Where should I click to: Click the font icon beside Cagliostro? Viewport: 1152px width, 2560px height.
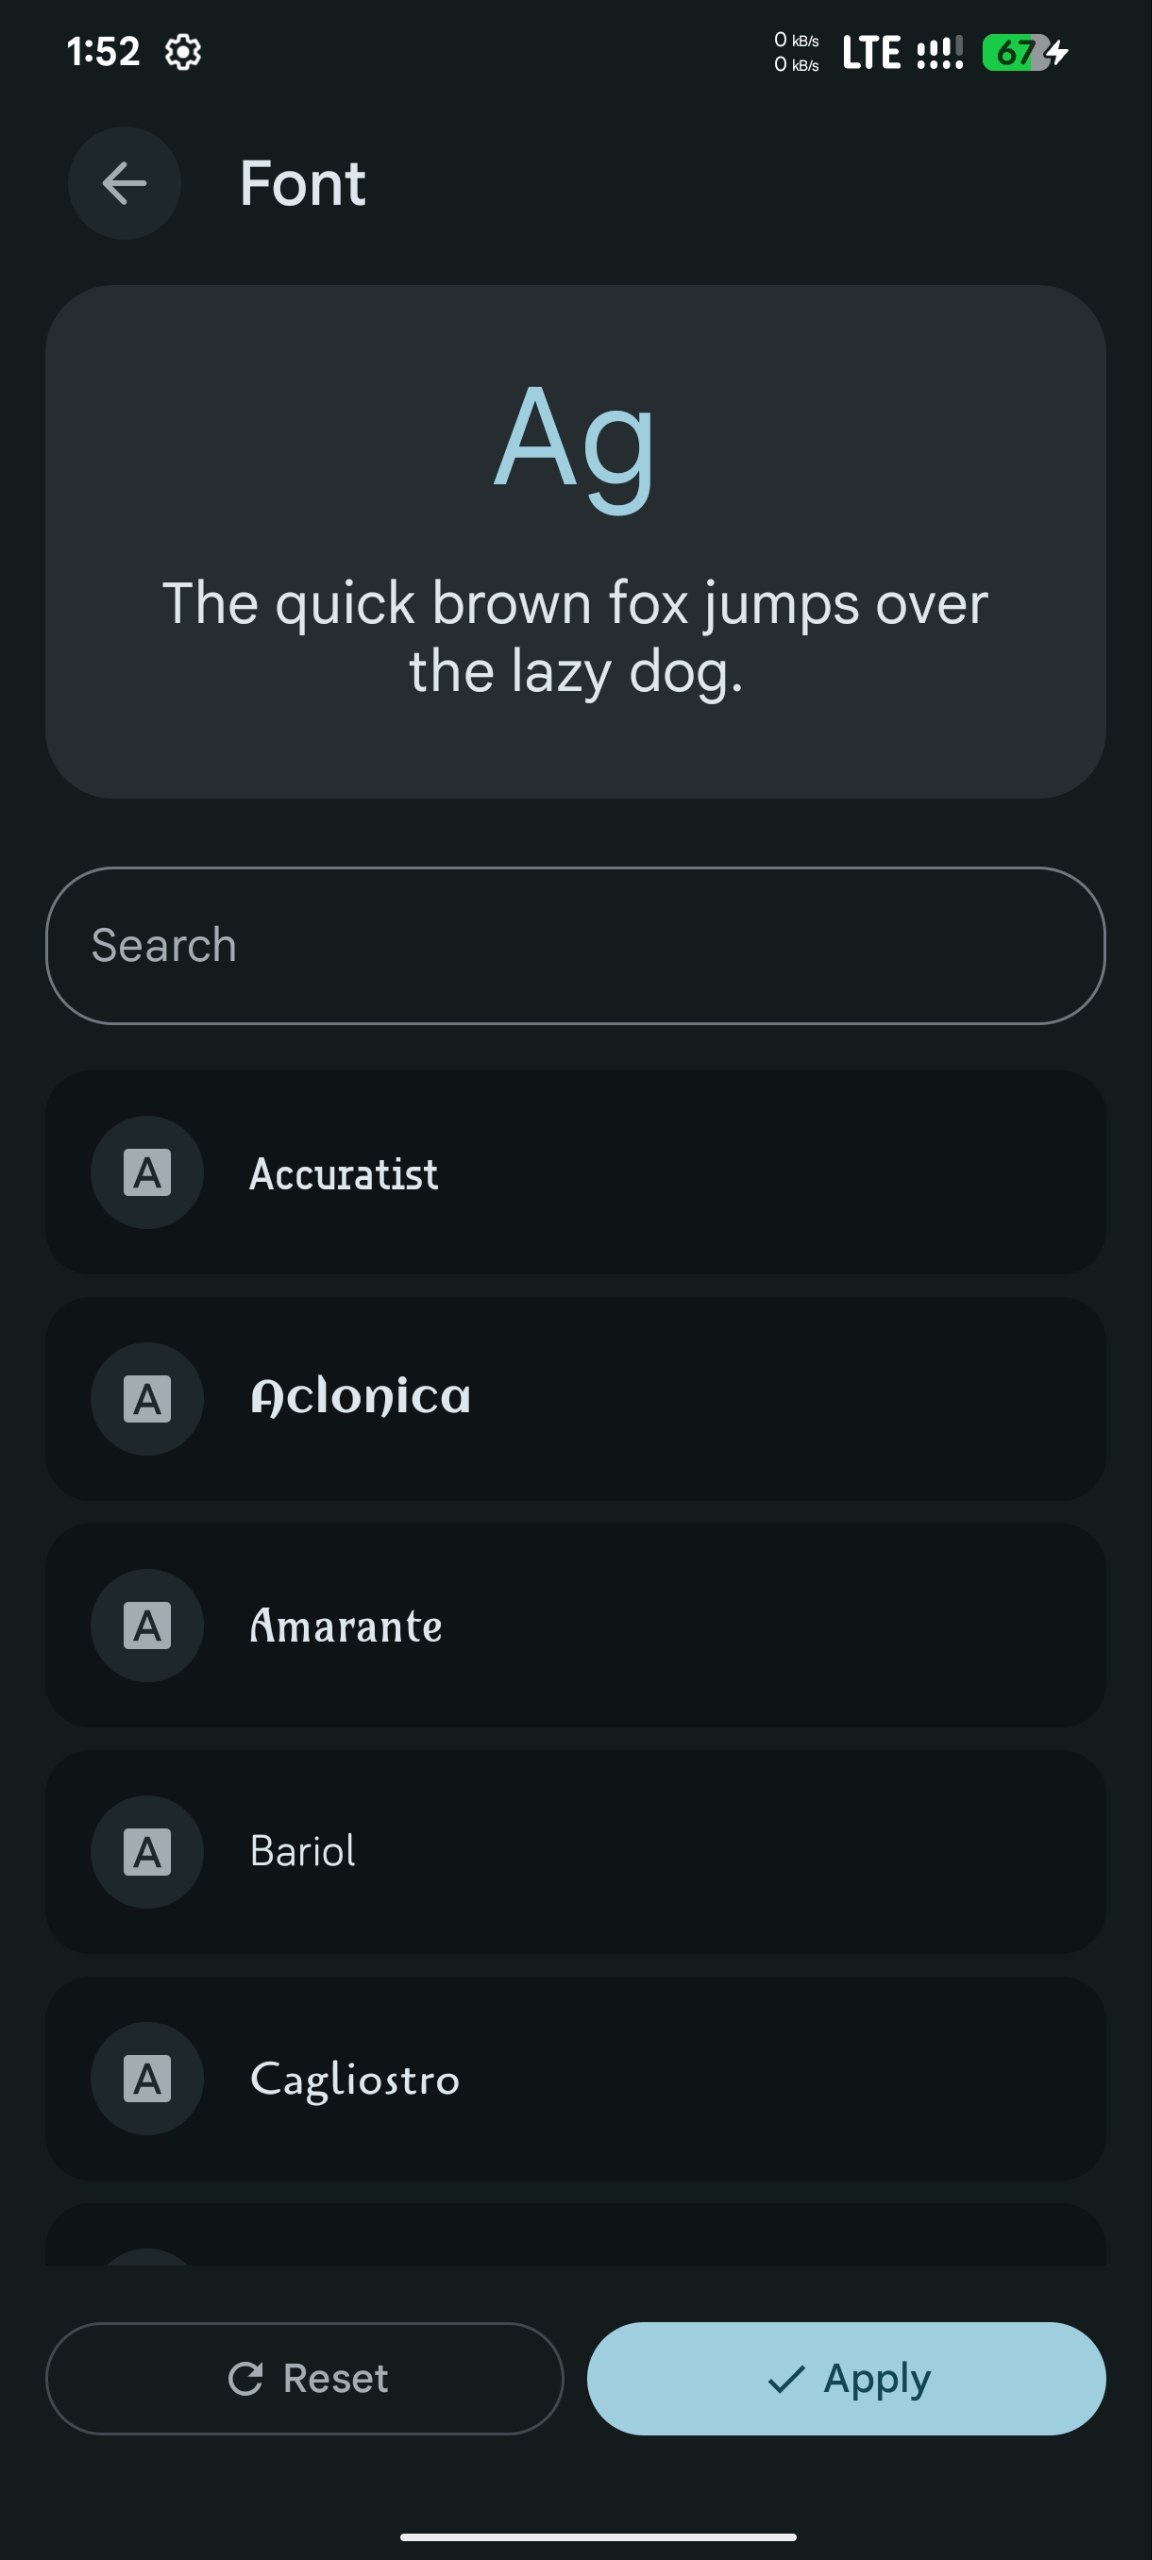[147, 2079]
